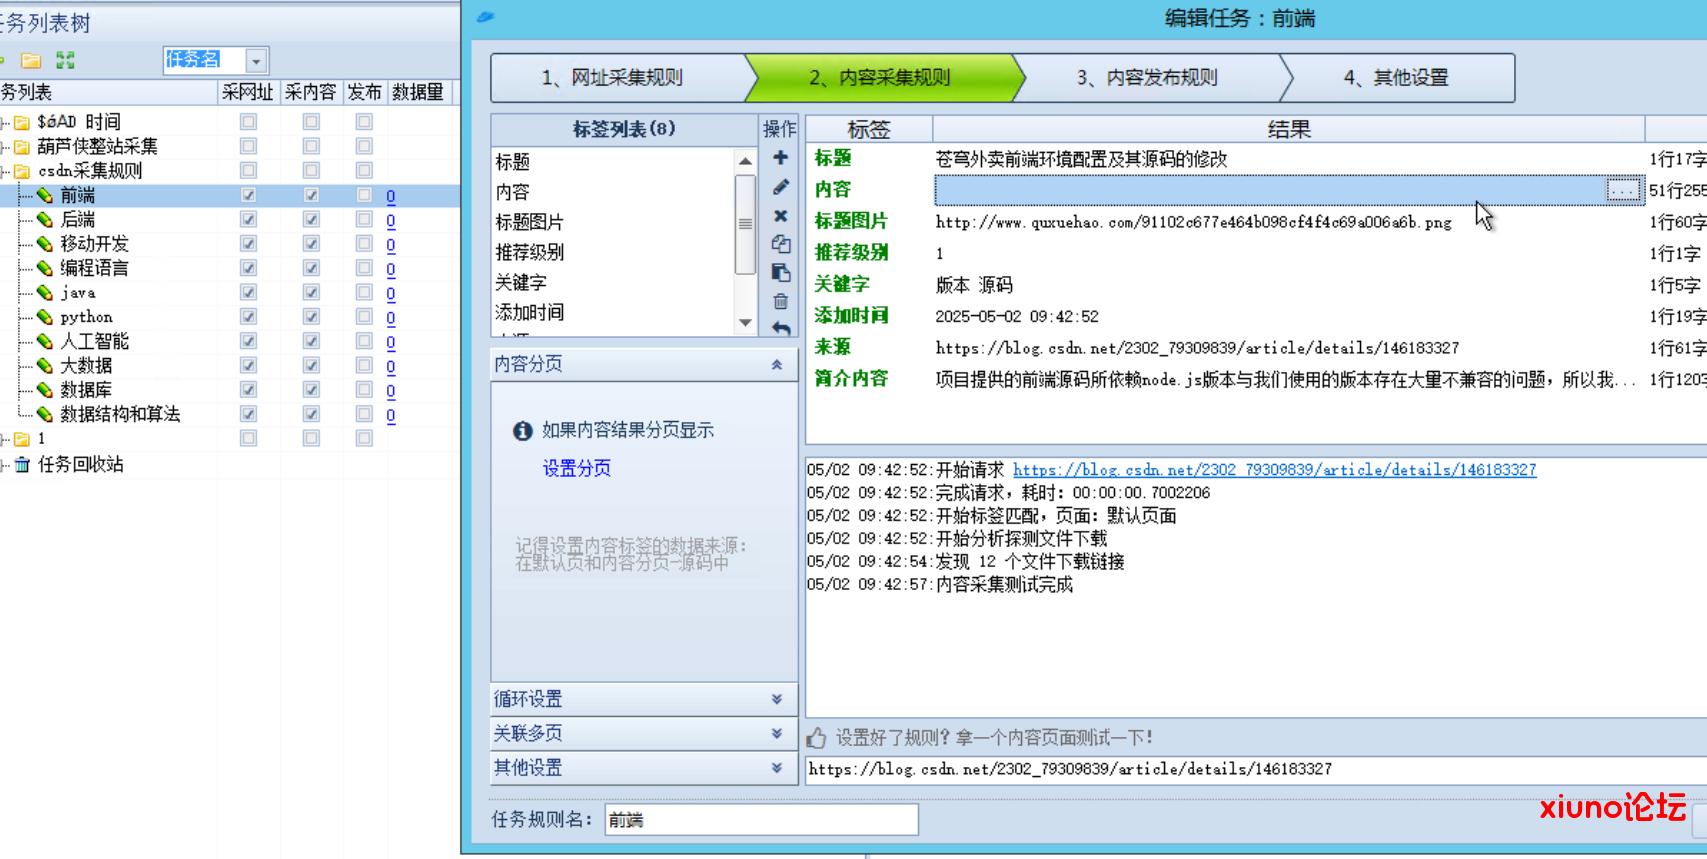This screenshot has height=859, width=1707.
Task: Toggle 发布 checkbox for task 数据结构和算法
Action: (364, 414)
